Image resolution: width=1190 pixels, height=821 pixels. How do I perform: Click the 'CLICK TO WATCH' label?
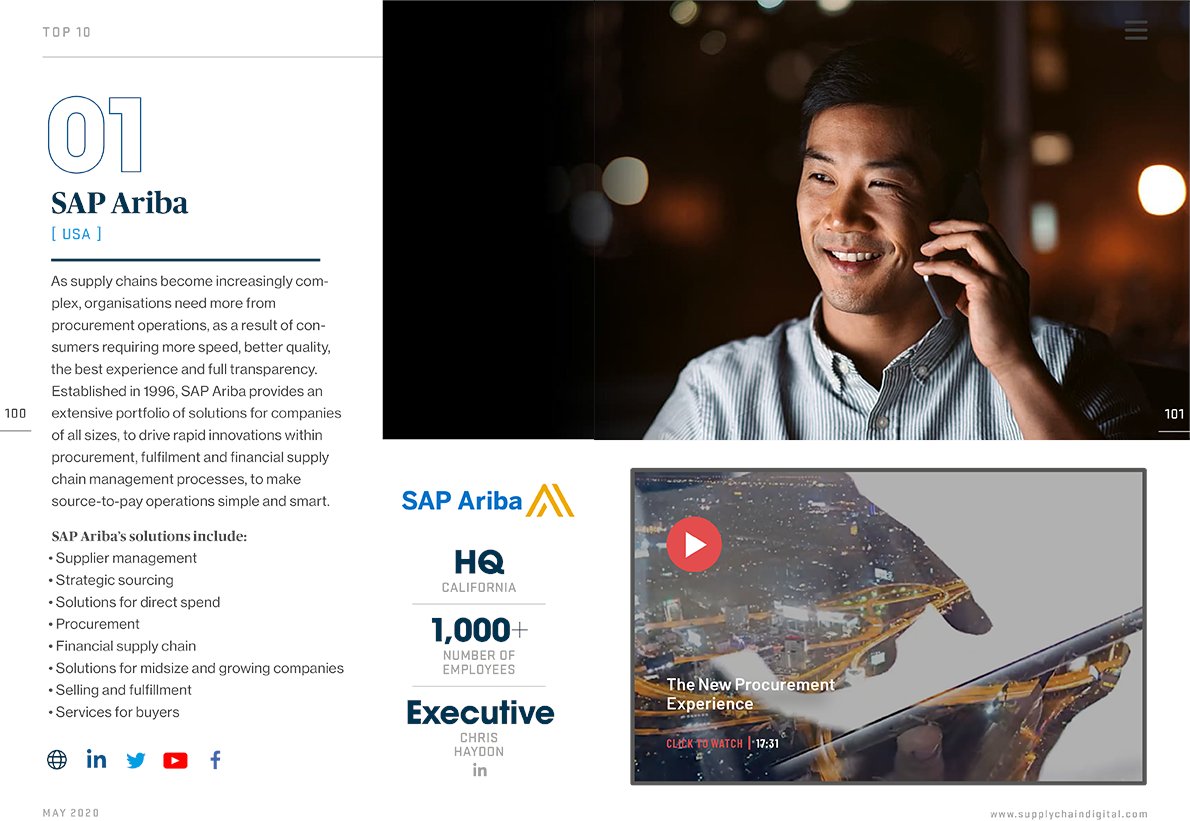pyautogui.click(x=704, y=744)
